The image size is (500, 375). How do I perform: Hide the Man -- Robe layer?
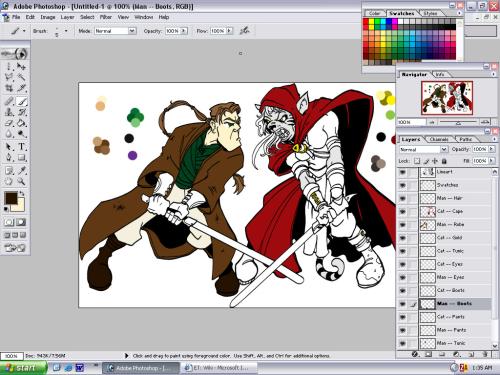[403, 225]
